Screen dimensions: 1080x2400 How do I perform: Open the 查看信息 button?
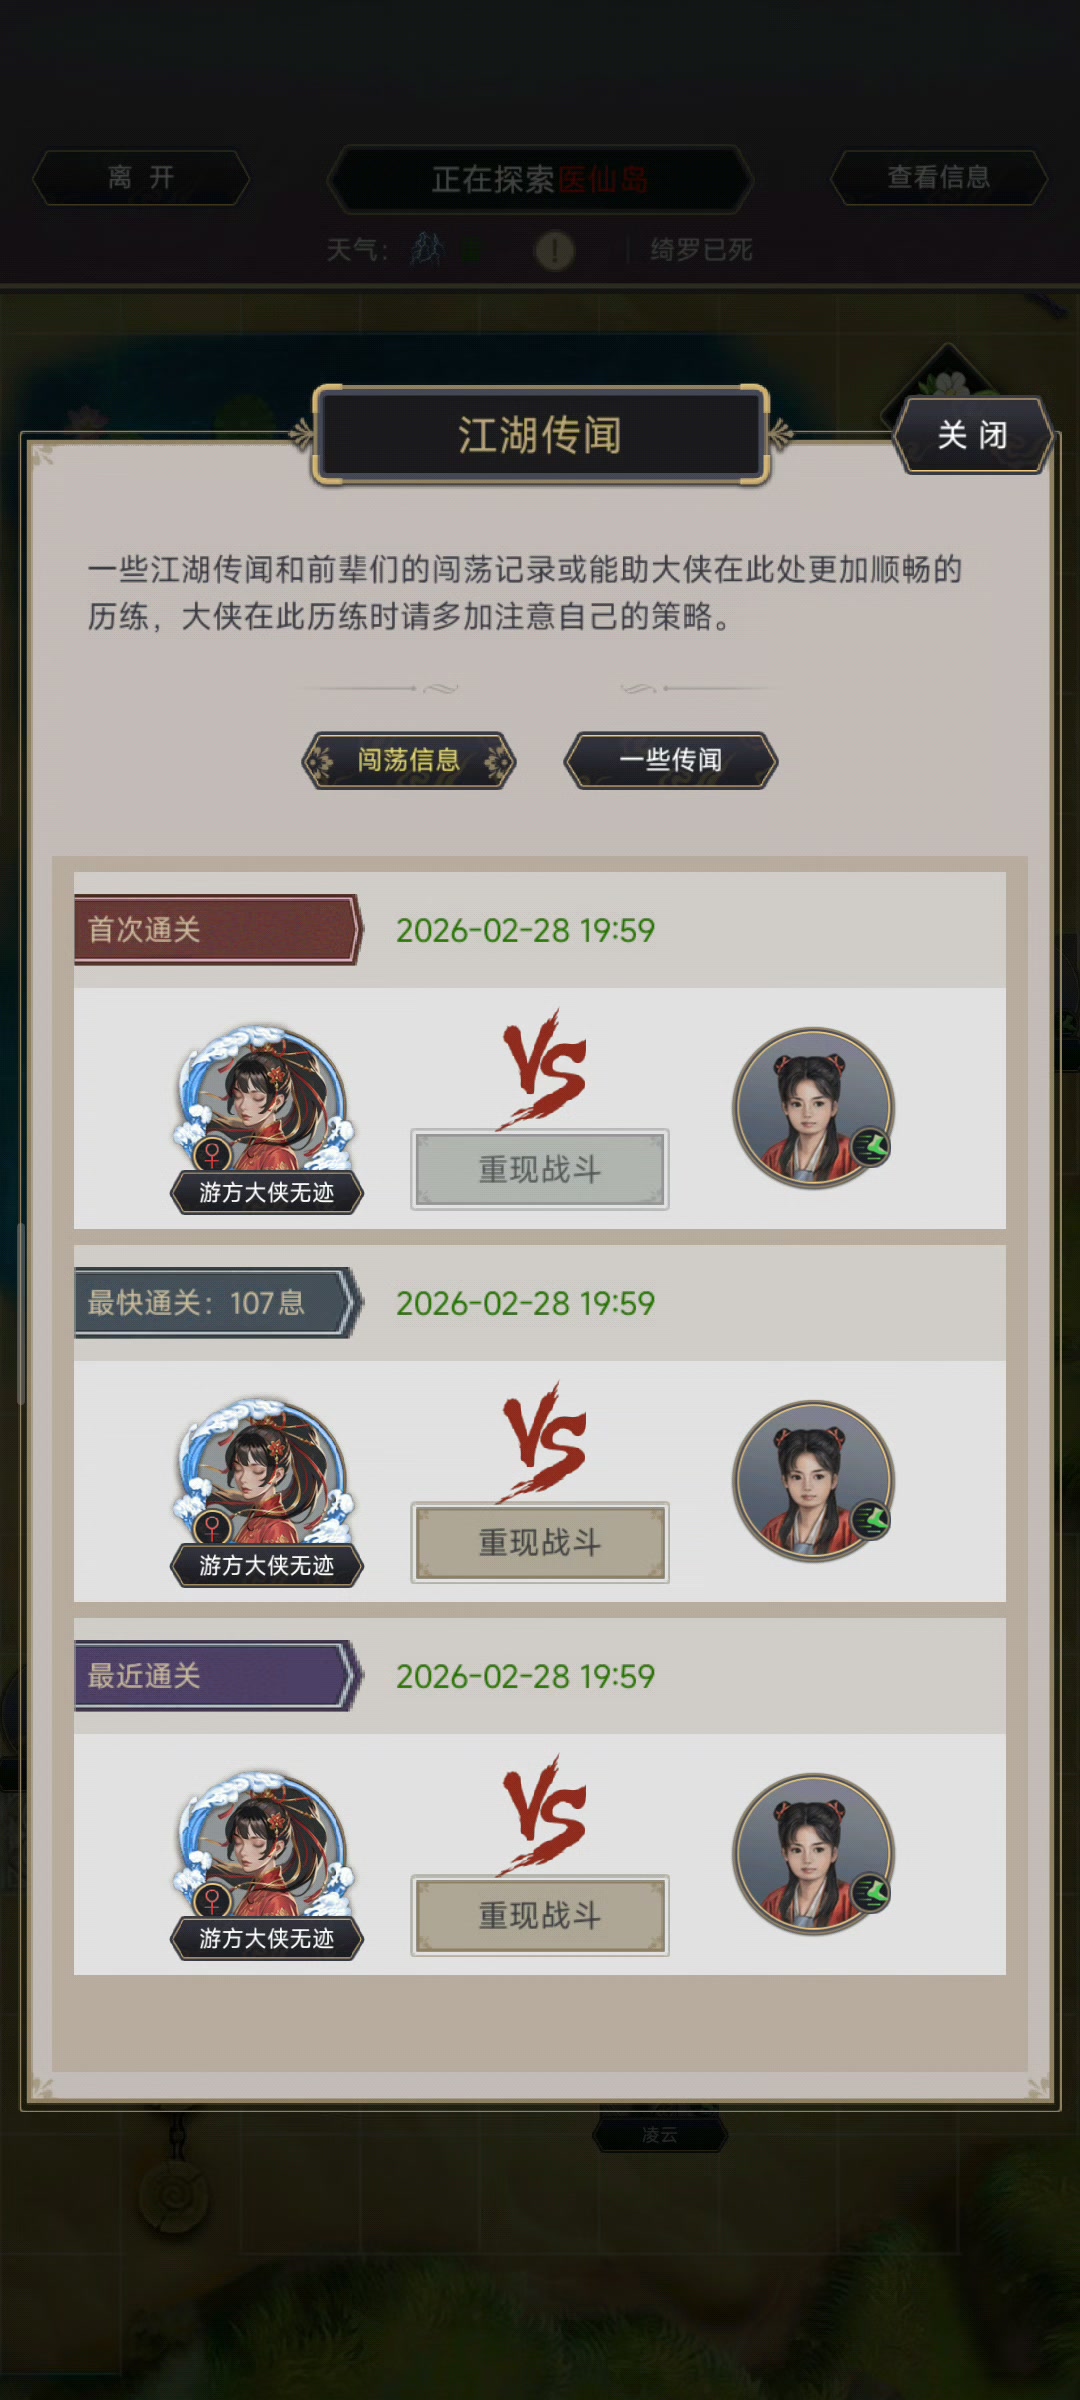(x=939, y=178)
